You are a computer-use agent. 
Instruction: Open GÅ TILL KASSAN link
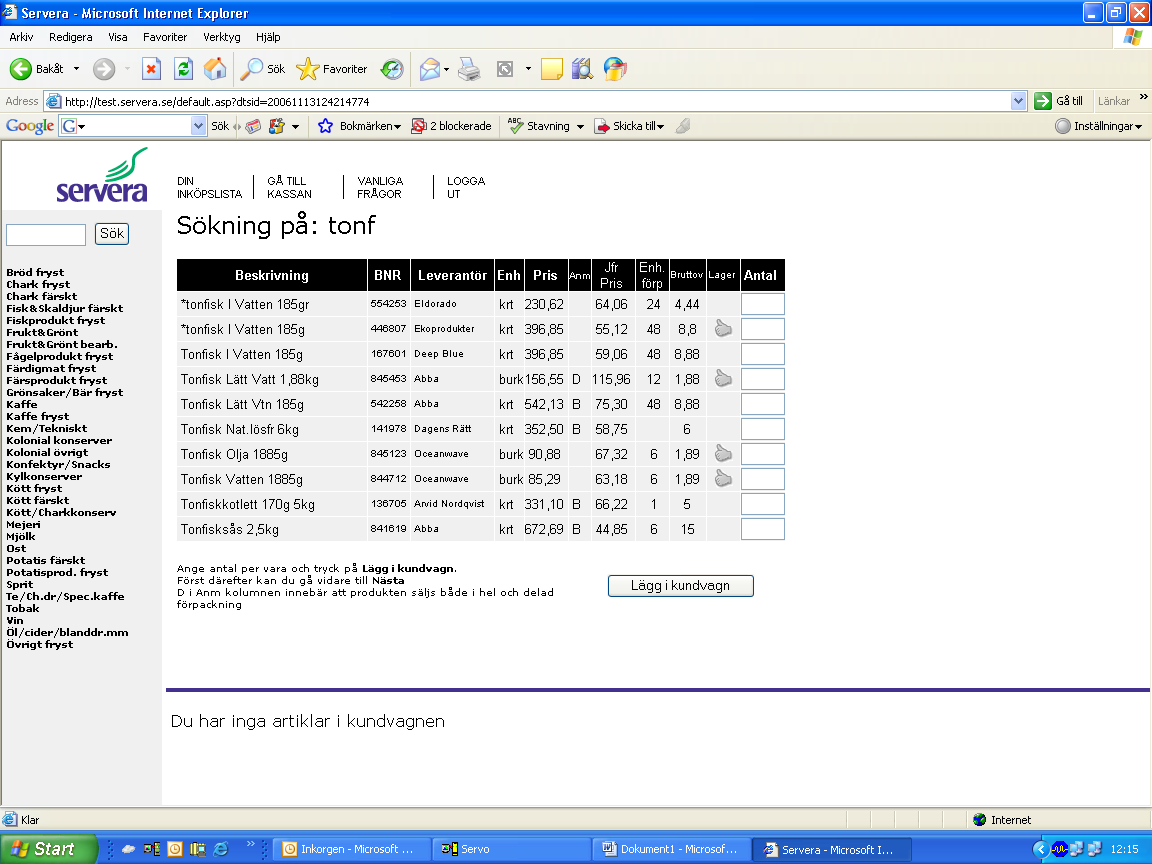click(x=289, y=187)
